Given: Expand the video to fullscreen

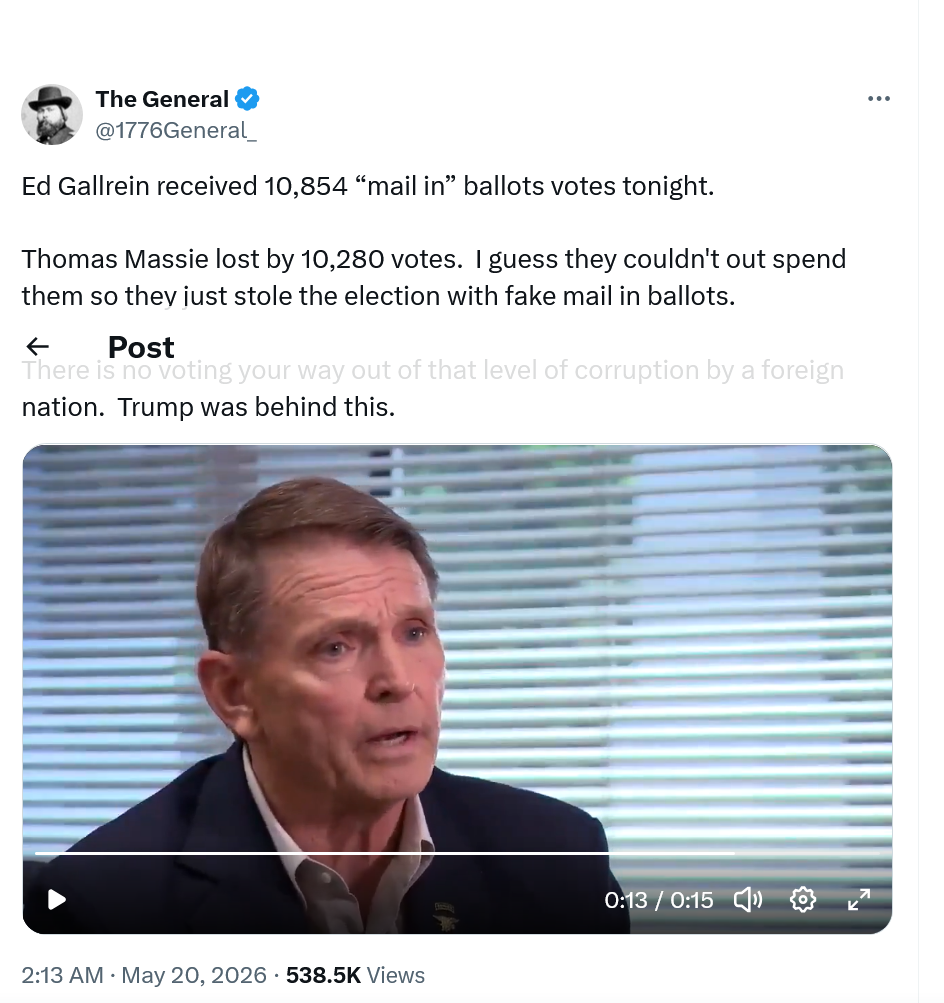Looking at the screenshot, I should click(858, 899).
